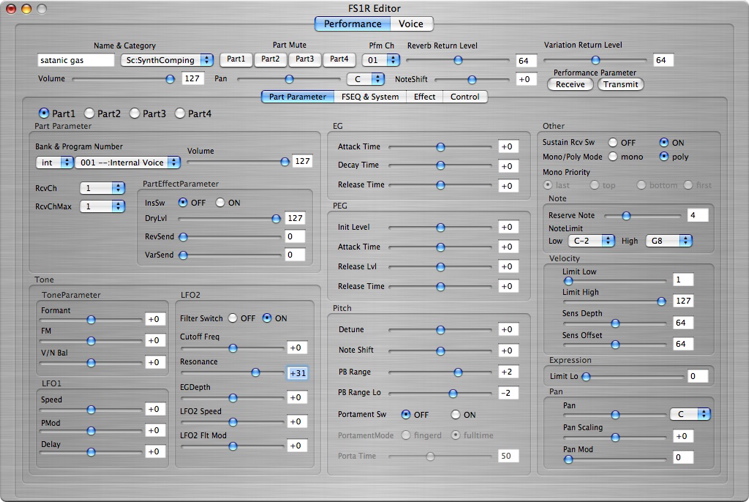Screen dimensions: 749x502
Task: Click Transmit under Performance Parameter
Action: (x=621, y=85)
